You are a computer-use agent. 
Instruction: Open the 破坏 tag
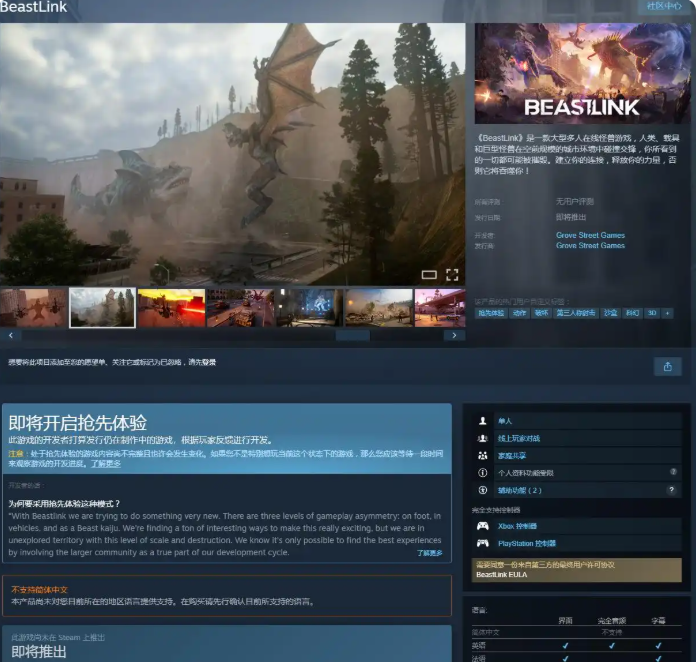542,313
